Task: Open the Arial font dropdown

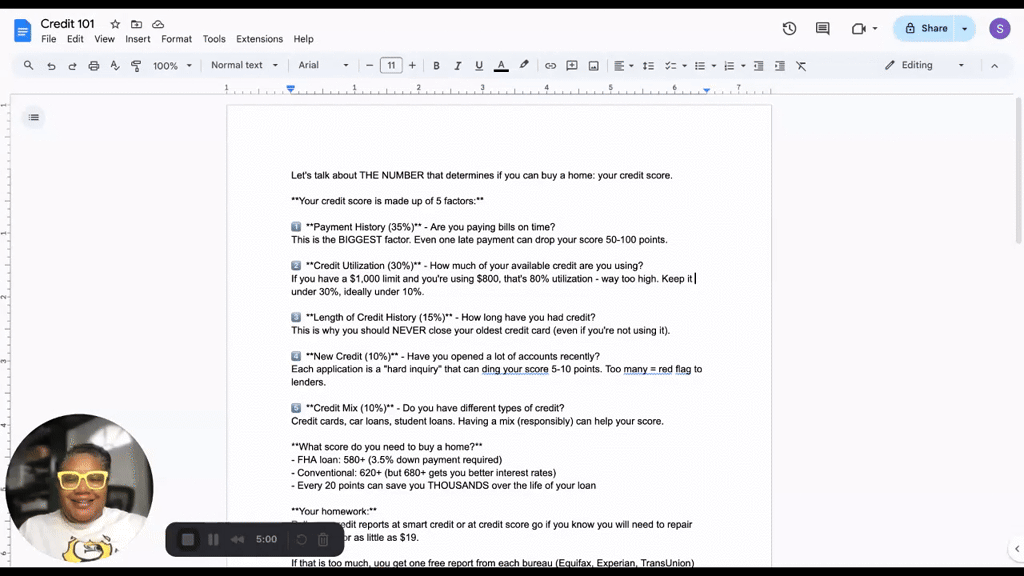Action: (323, 65)
